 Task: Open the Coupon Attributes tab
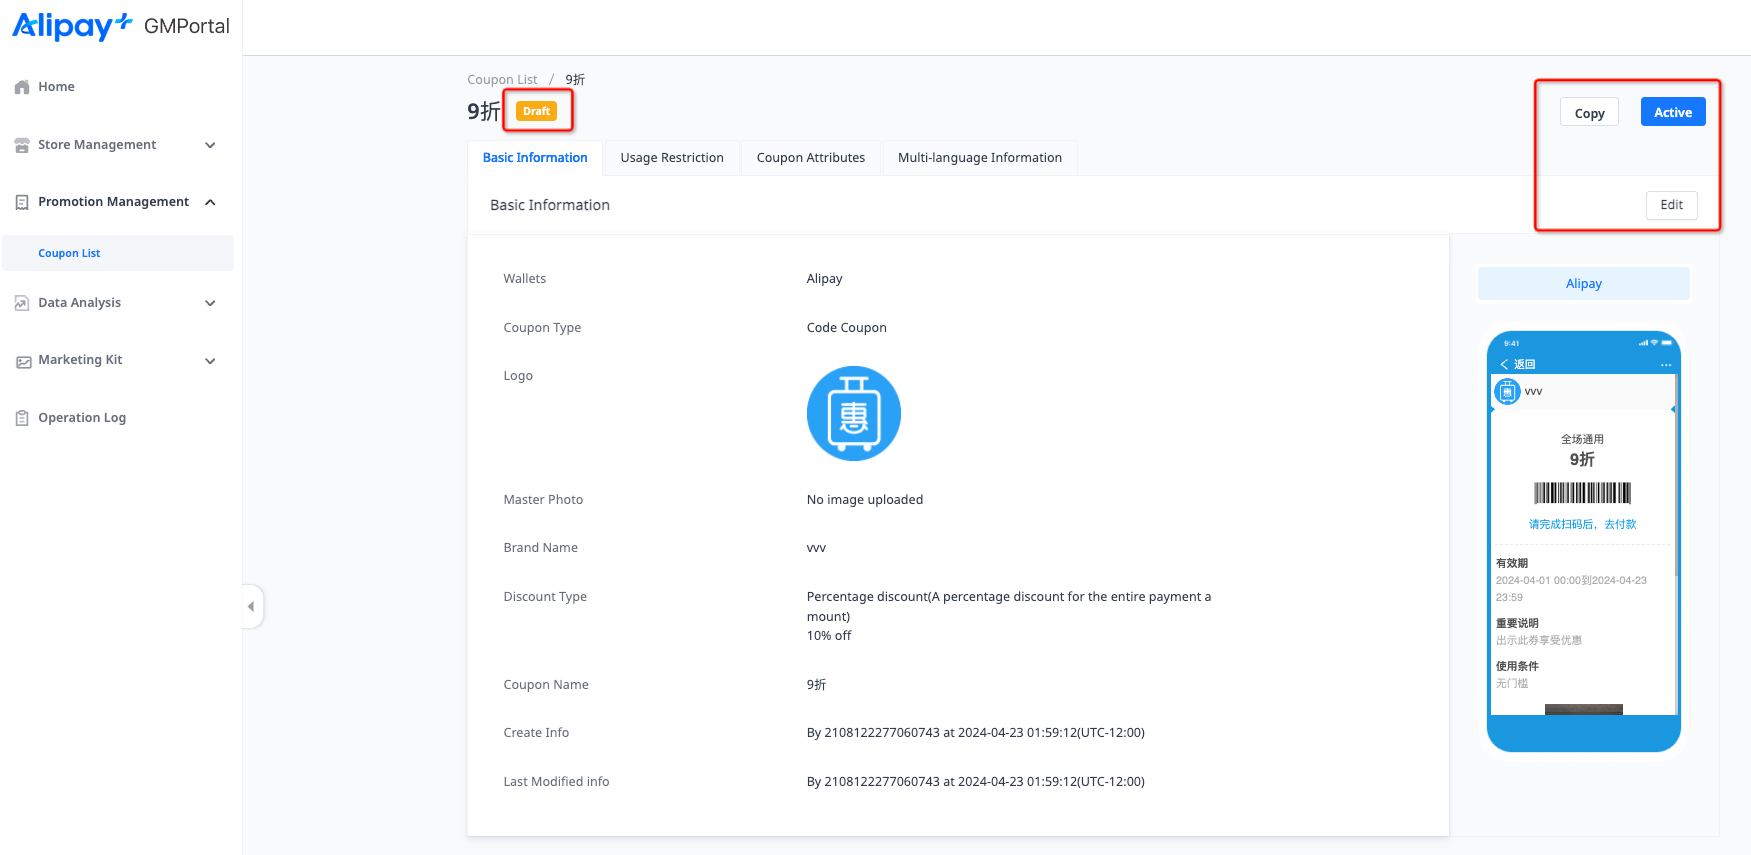(x=810, y=158)
